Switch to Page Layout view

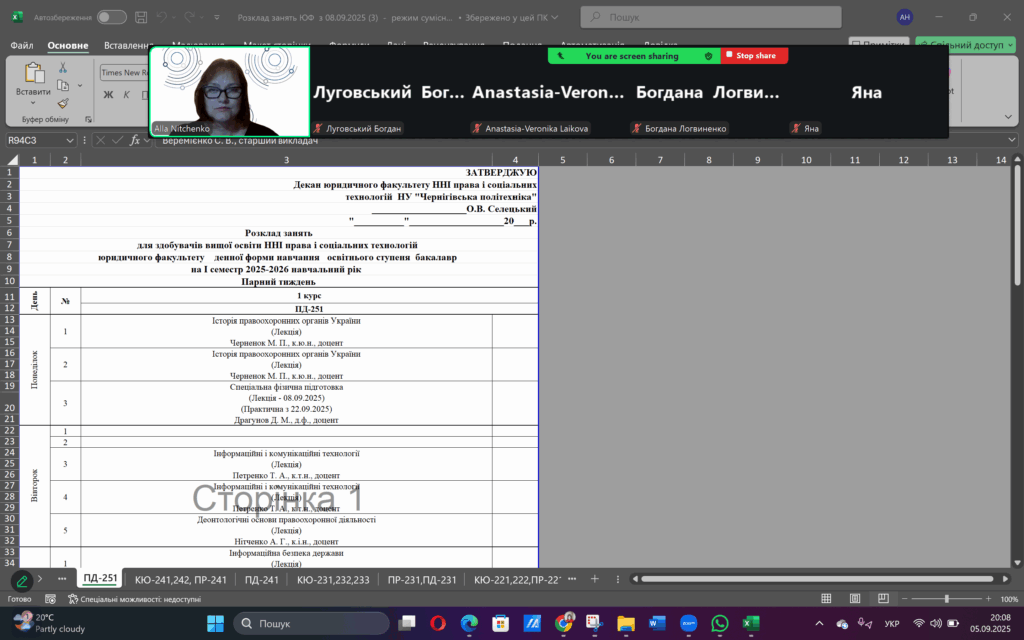tap(855, 599)
